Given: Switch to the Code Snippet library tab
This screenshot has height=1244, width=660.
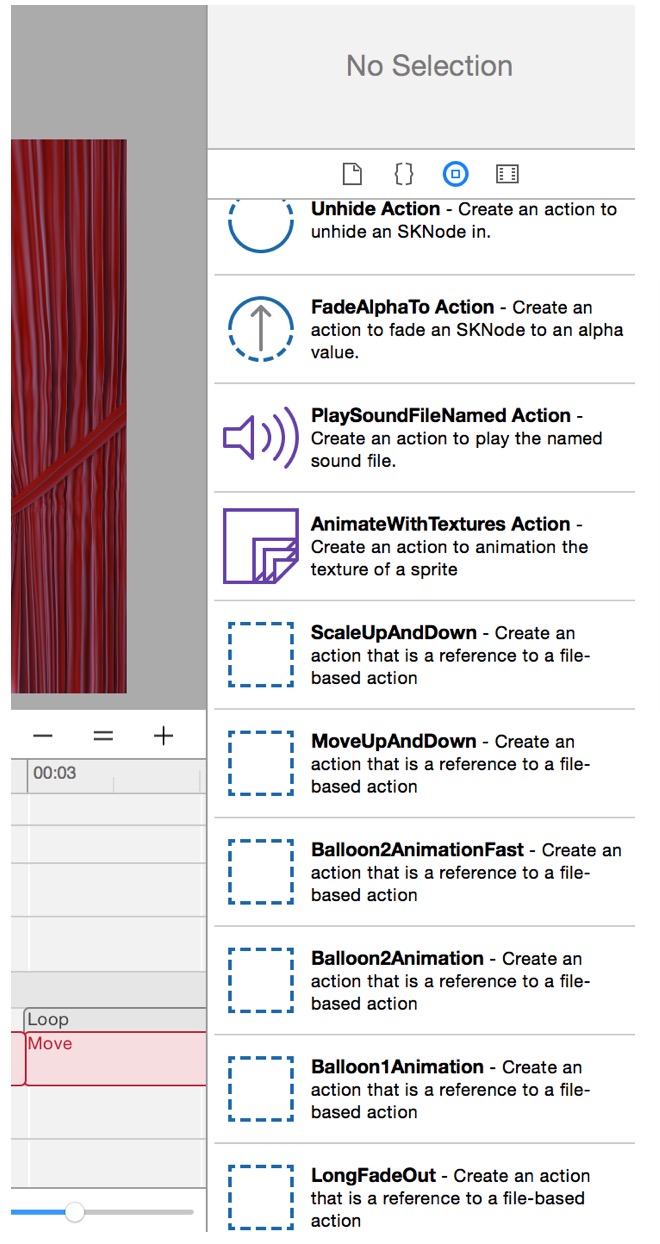Looking at the screenshot, I should [x=403, y=173].
